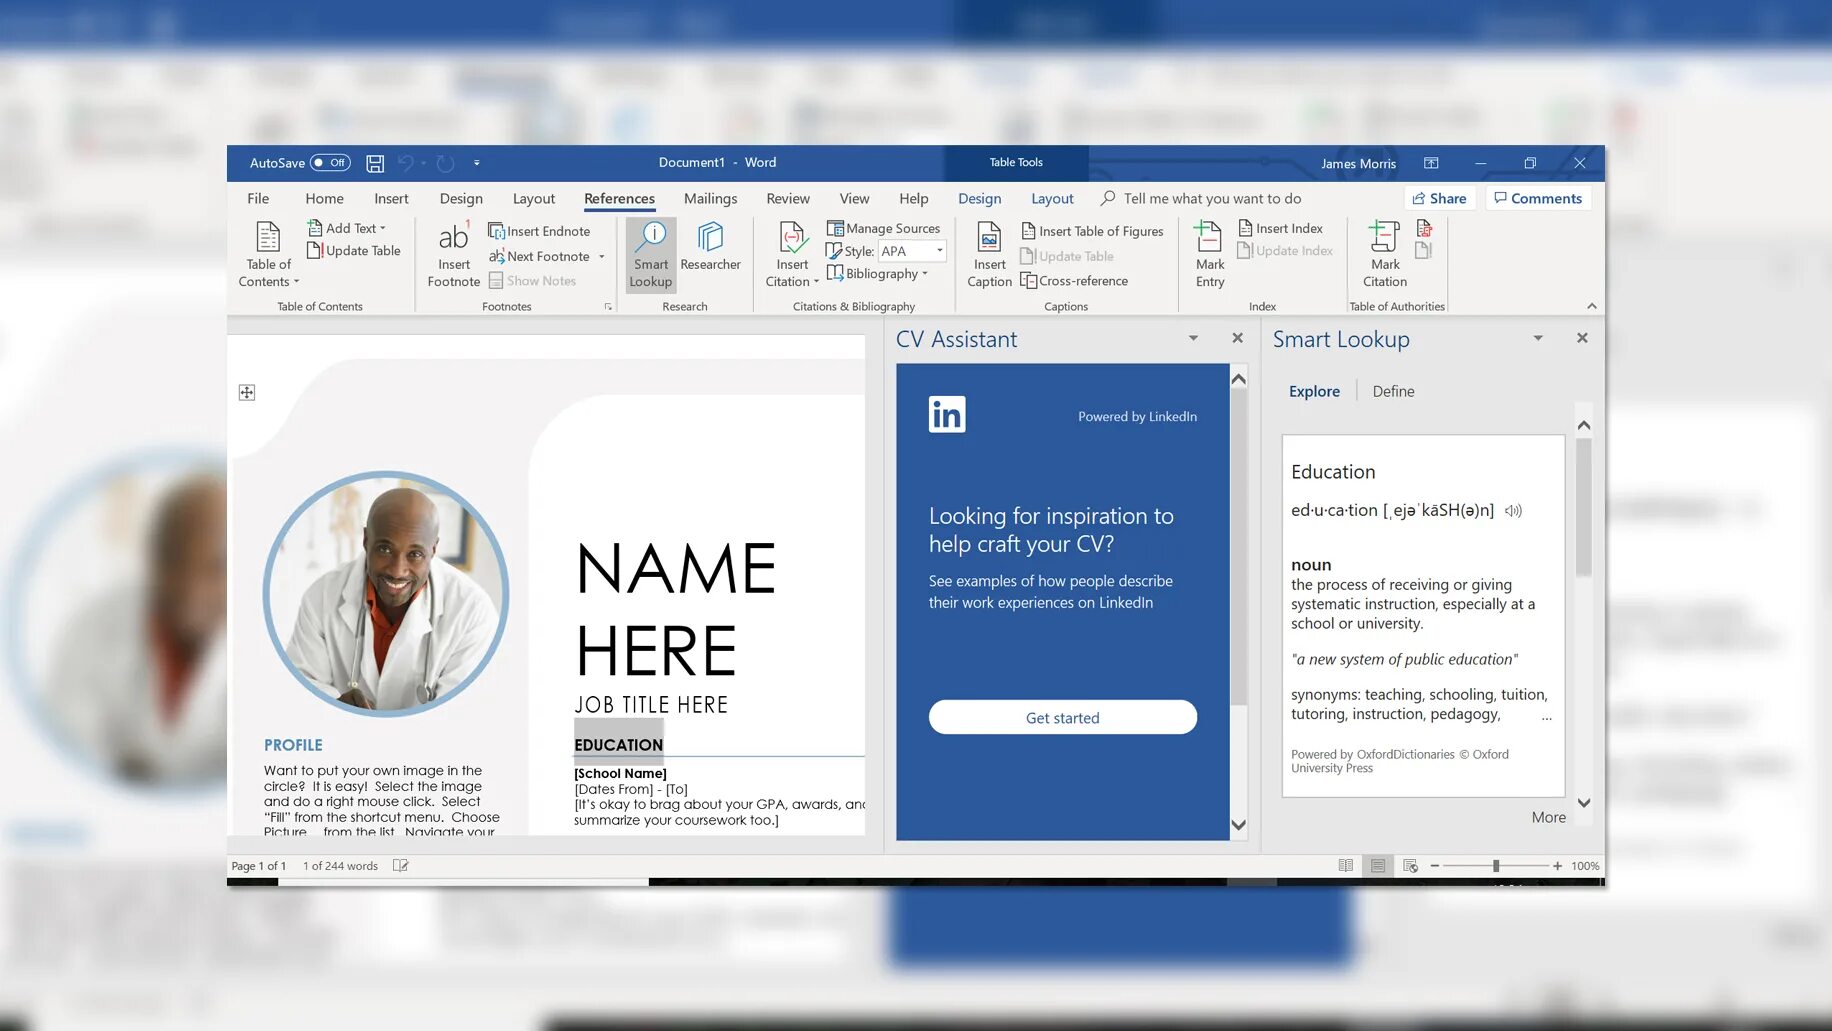Image resolution: width=1832 pixels, height=1031 pixels.
Task: Collapse the ribbon with the chevron
Action: [1591, 306]
